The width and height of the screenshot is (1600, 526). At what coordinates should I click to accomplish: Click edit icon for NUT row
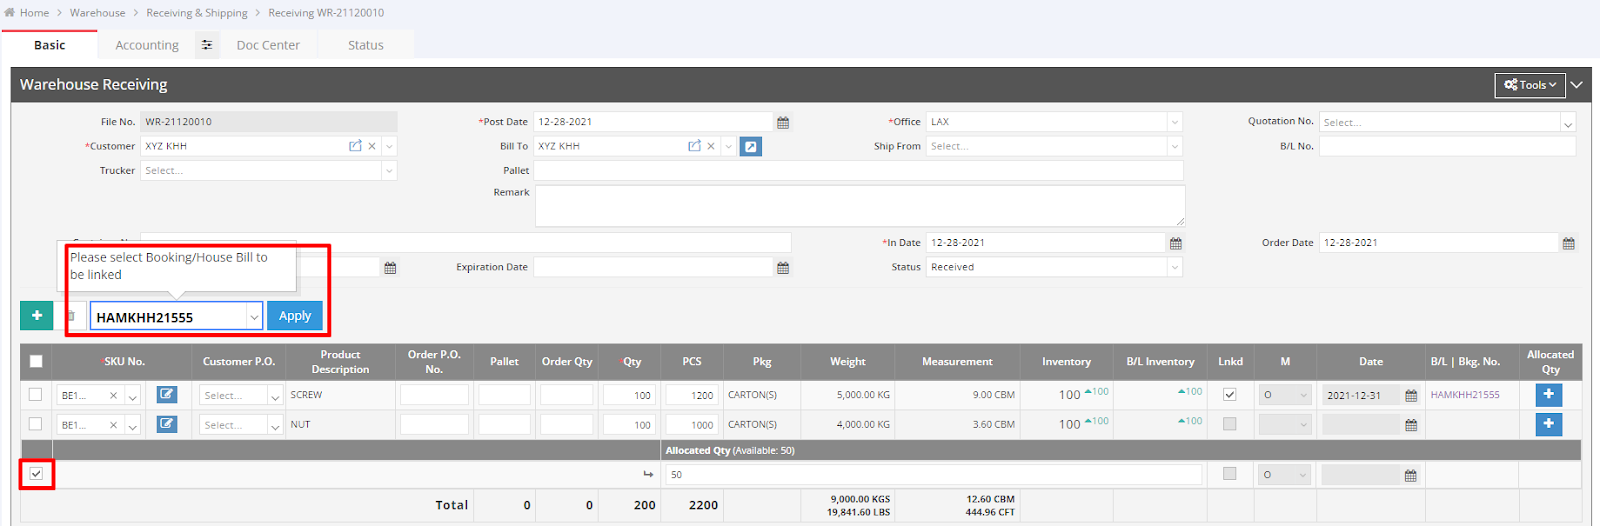[x=167, y=424]
